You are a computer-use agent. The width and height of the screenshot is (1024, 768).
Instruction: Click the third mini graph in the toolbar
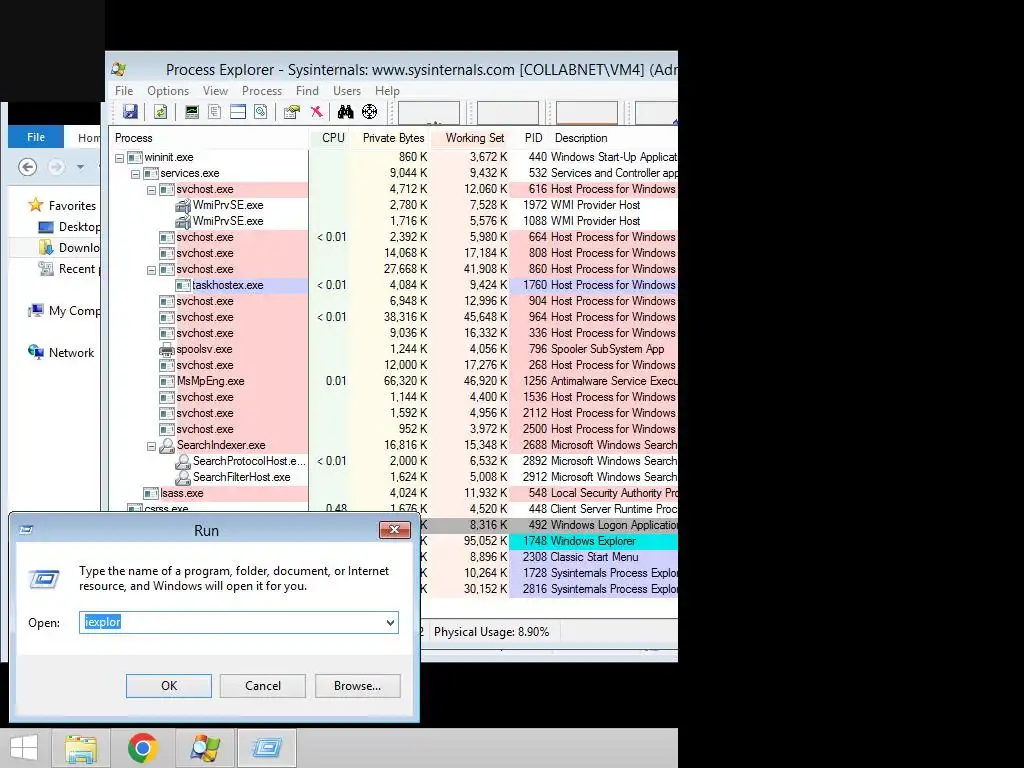(x=586, y=112)
